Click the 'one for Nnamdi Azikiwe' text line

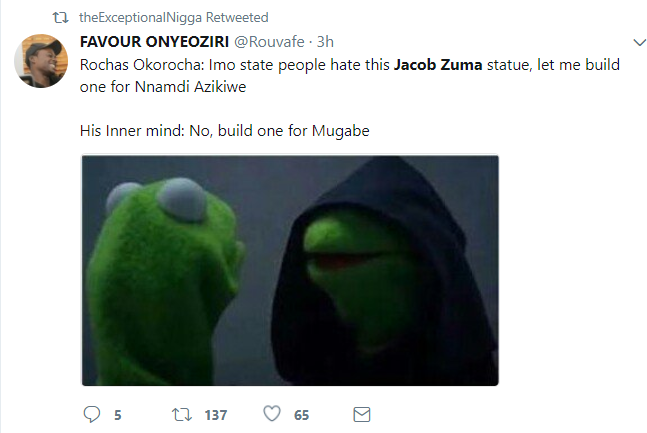(x=163, y=87)
